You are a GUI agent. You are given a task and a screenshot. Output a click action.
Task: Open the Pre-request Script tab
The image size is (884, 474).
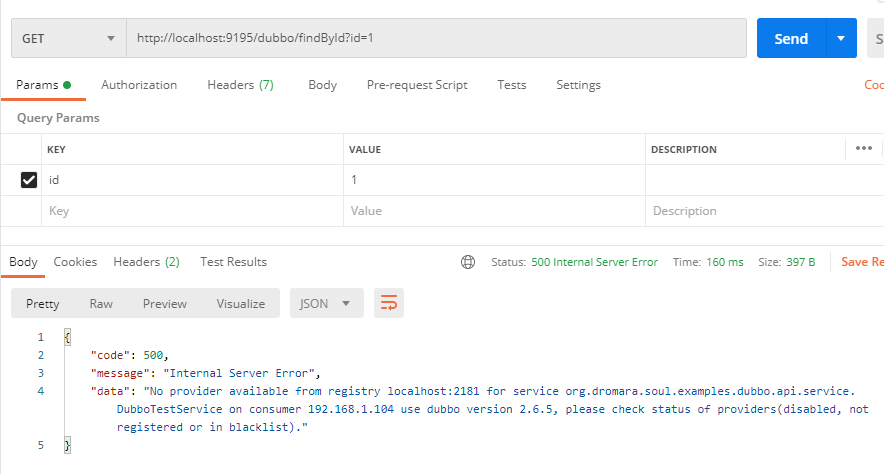417,85
